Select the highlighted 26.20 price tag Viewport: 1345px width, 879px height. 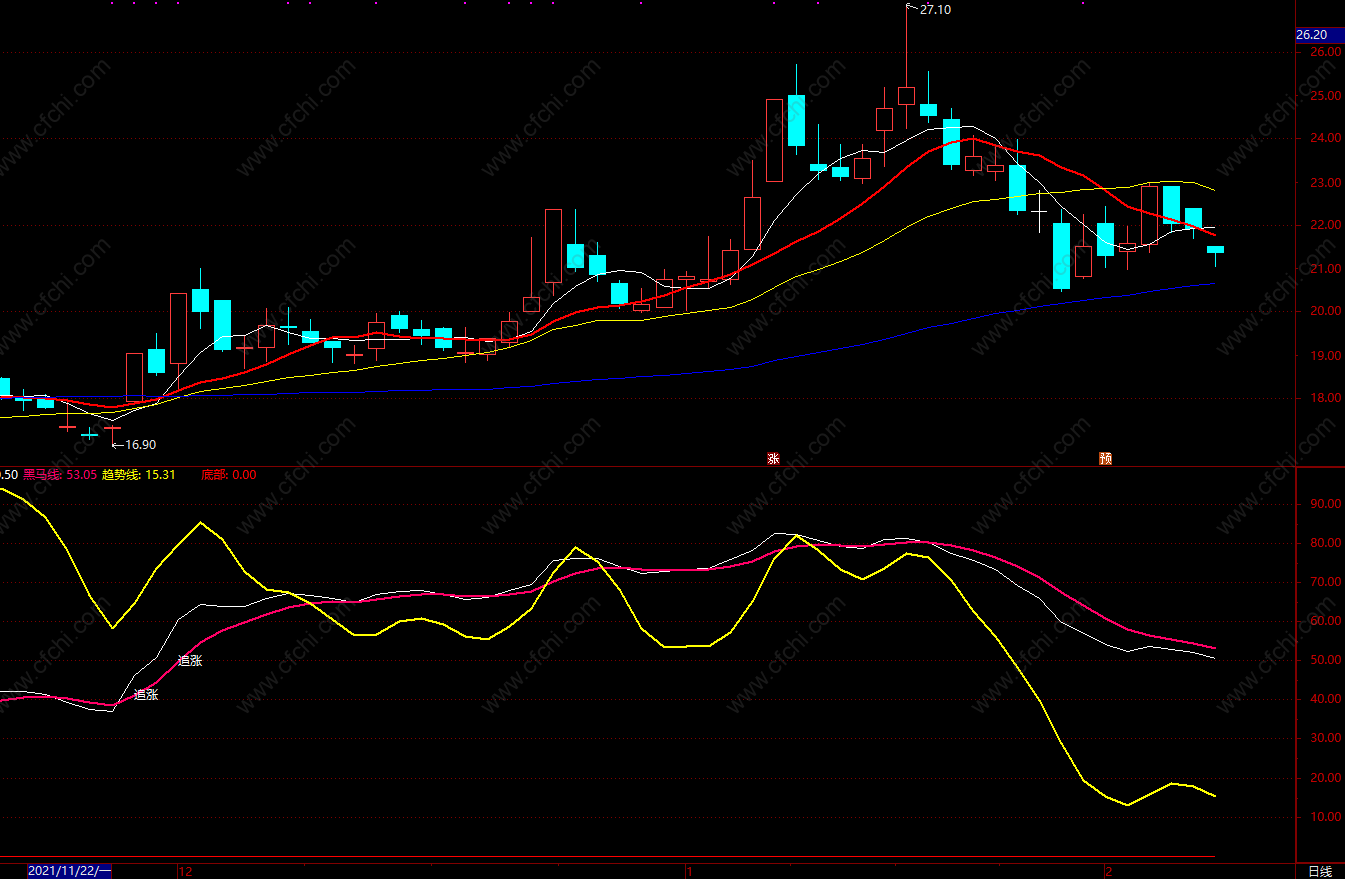[x=1319, y=35]
